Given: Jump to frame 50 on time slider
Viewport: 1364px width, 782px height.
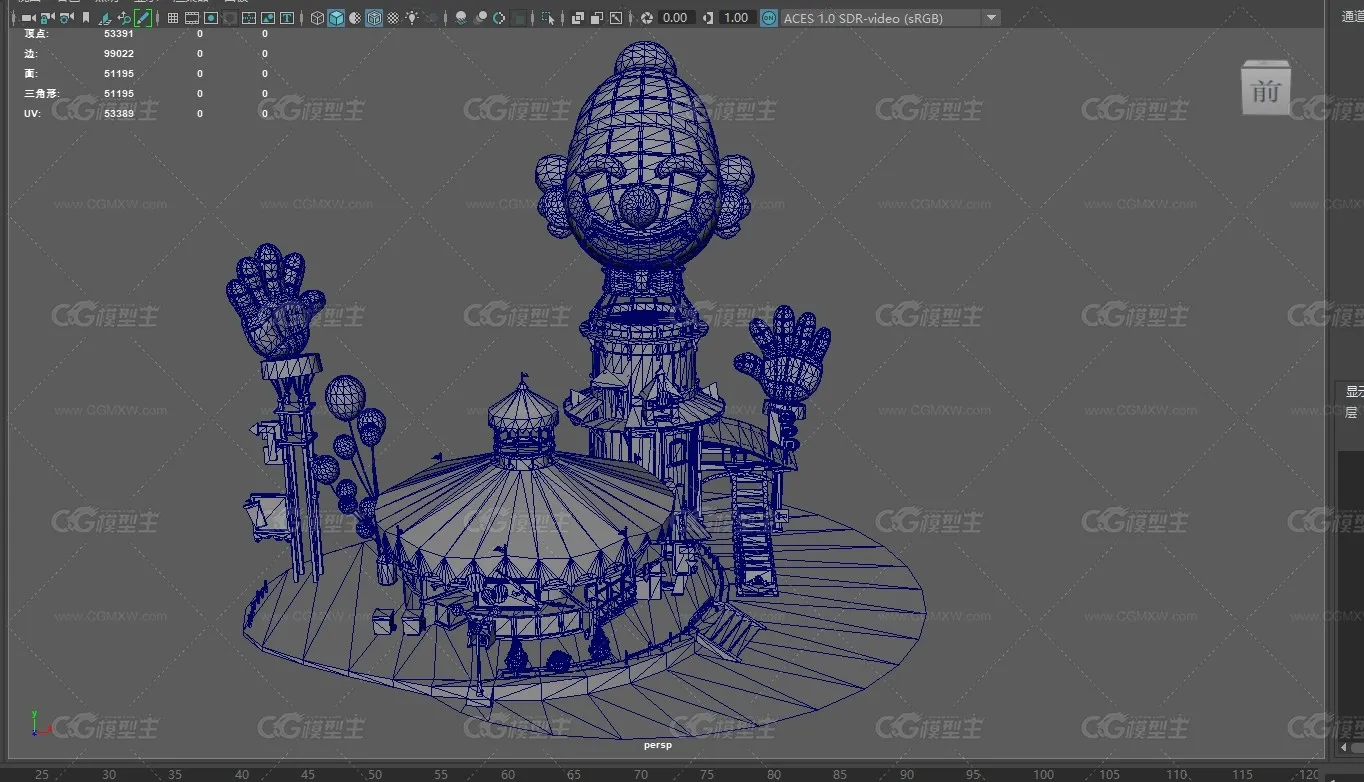Looking at the screenshot, I should pos(374,774).
